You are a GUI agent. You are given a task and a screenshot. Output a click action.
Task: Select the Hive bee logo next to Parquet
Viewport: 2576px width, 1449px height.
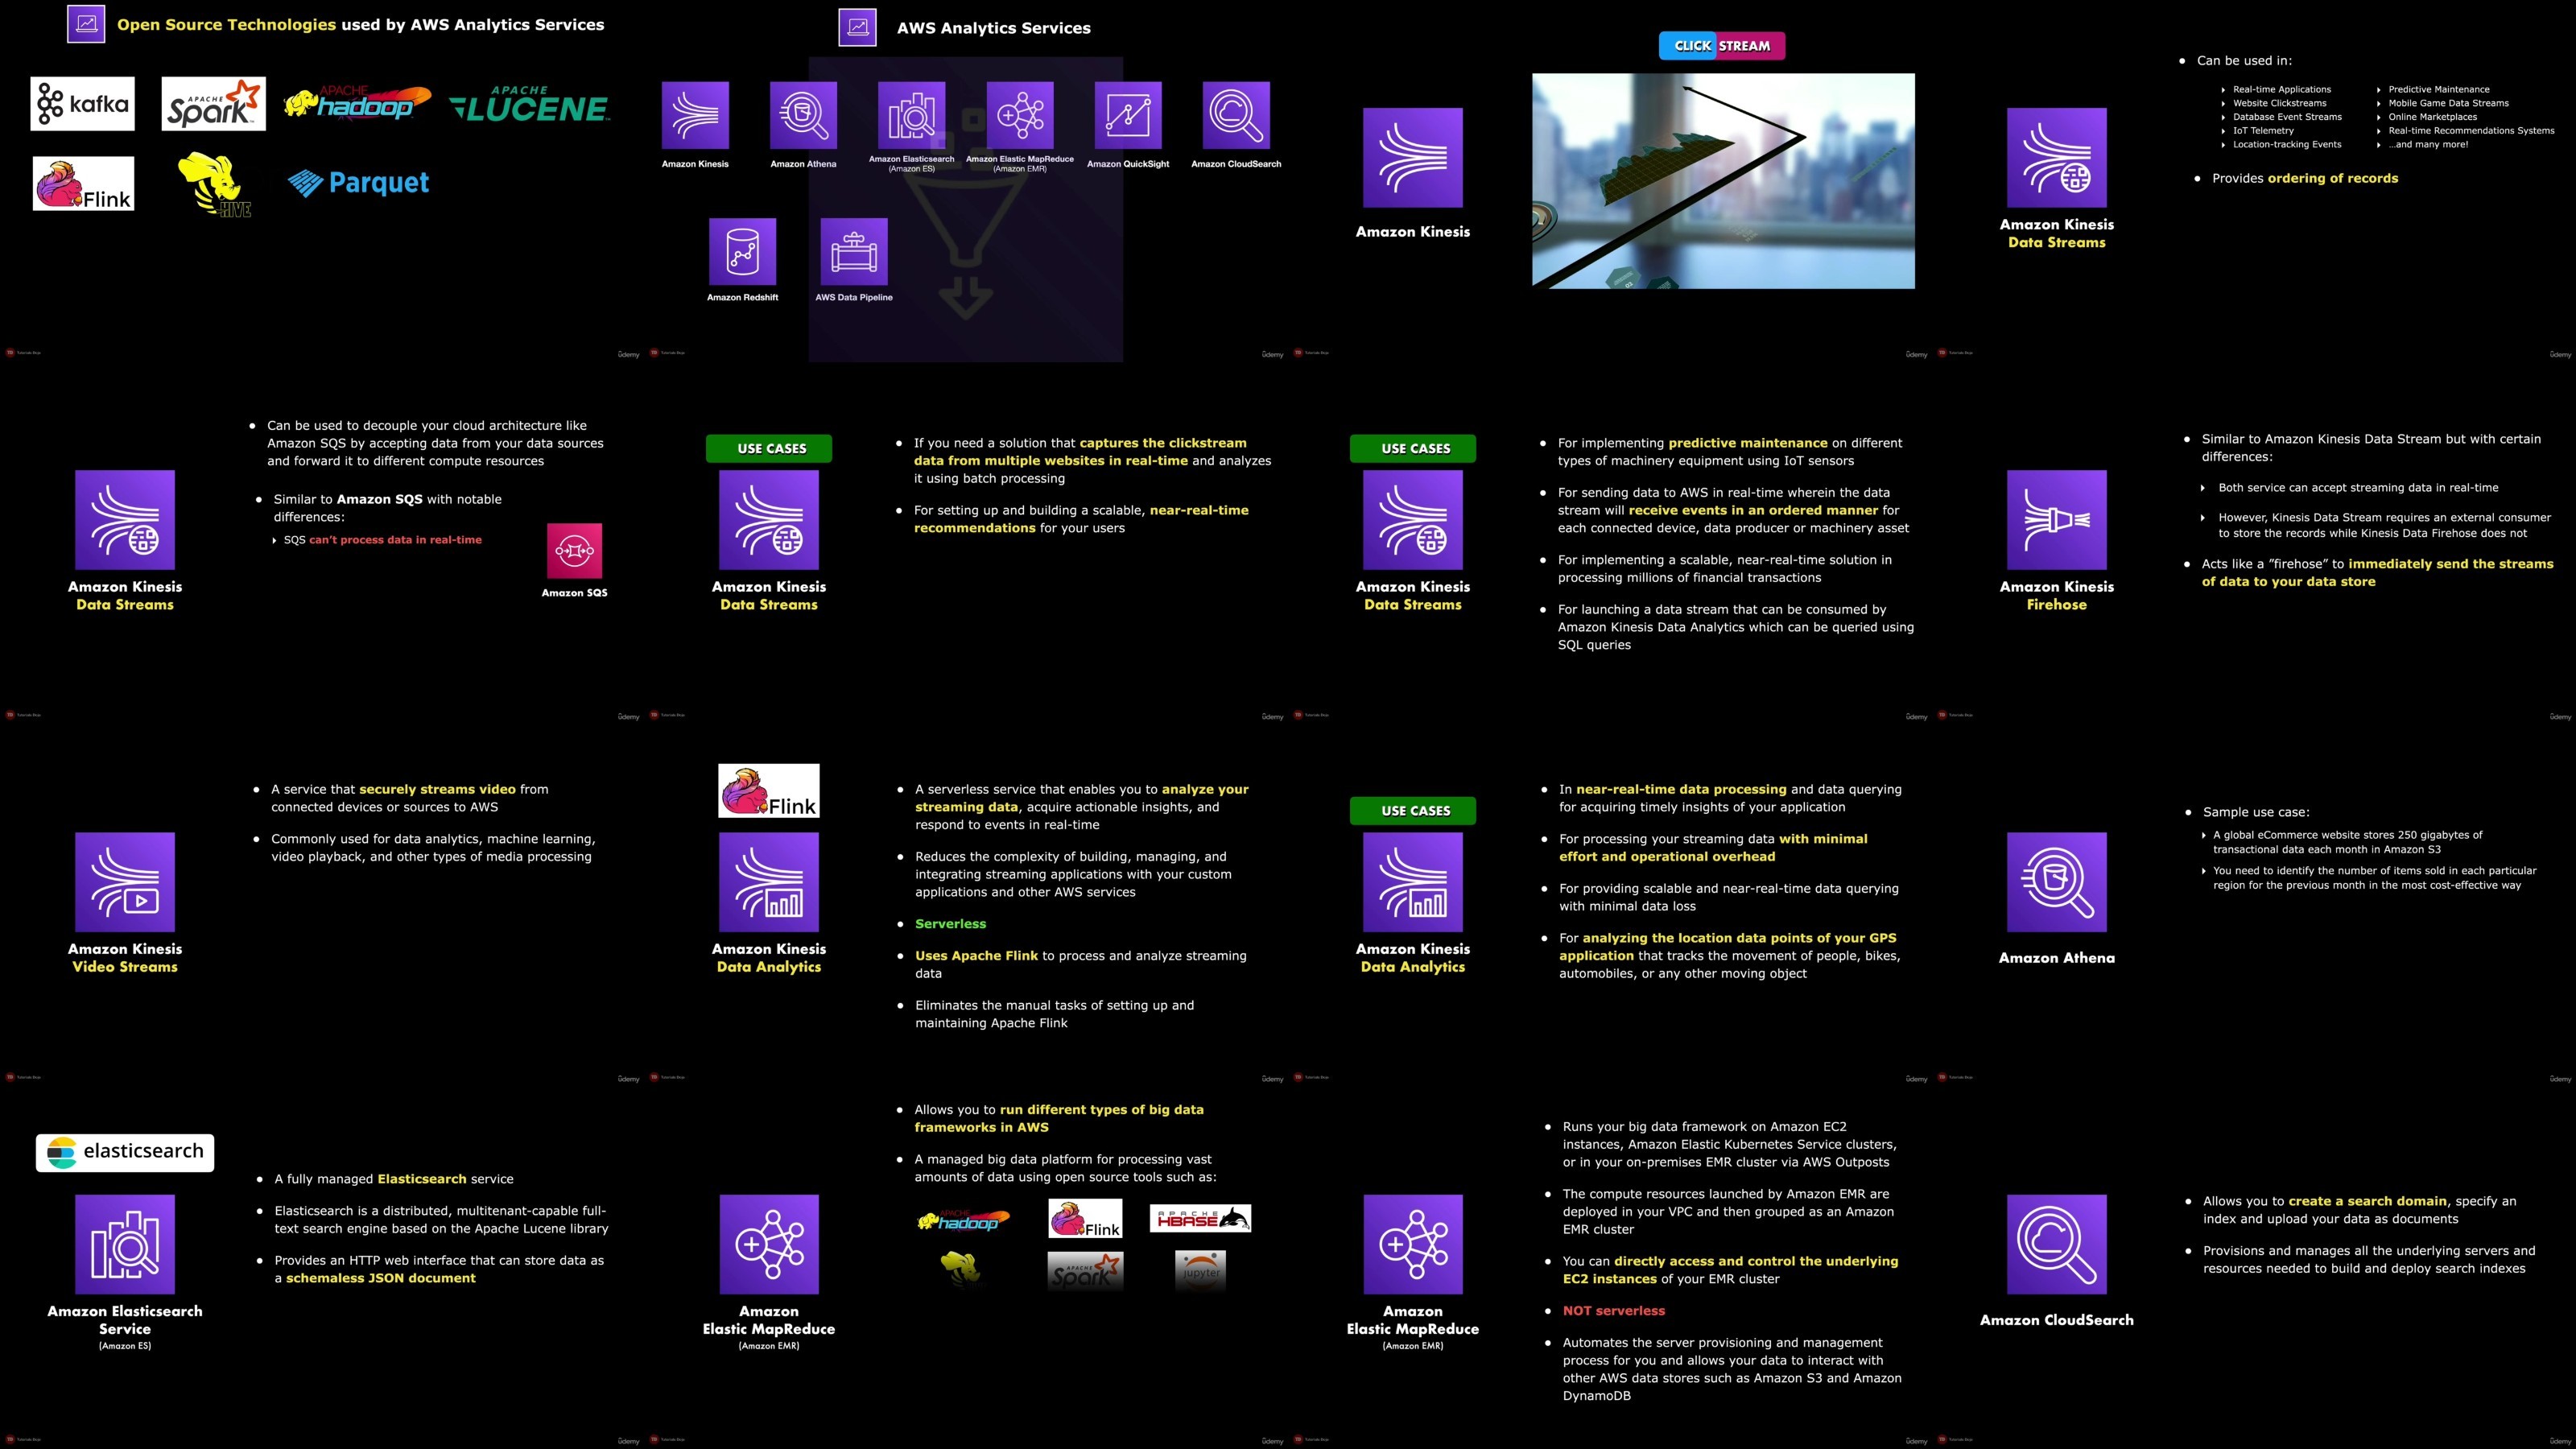213,184
